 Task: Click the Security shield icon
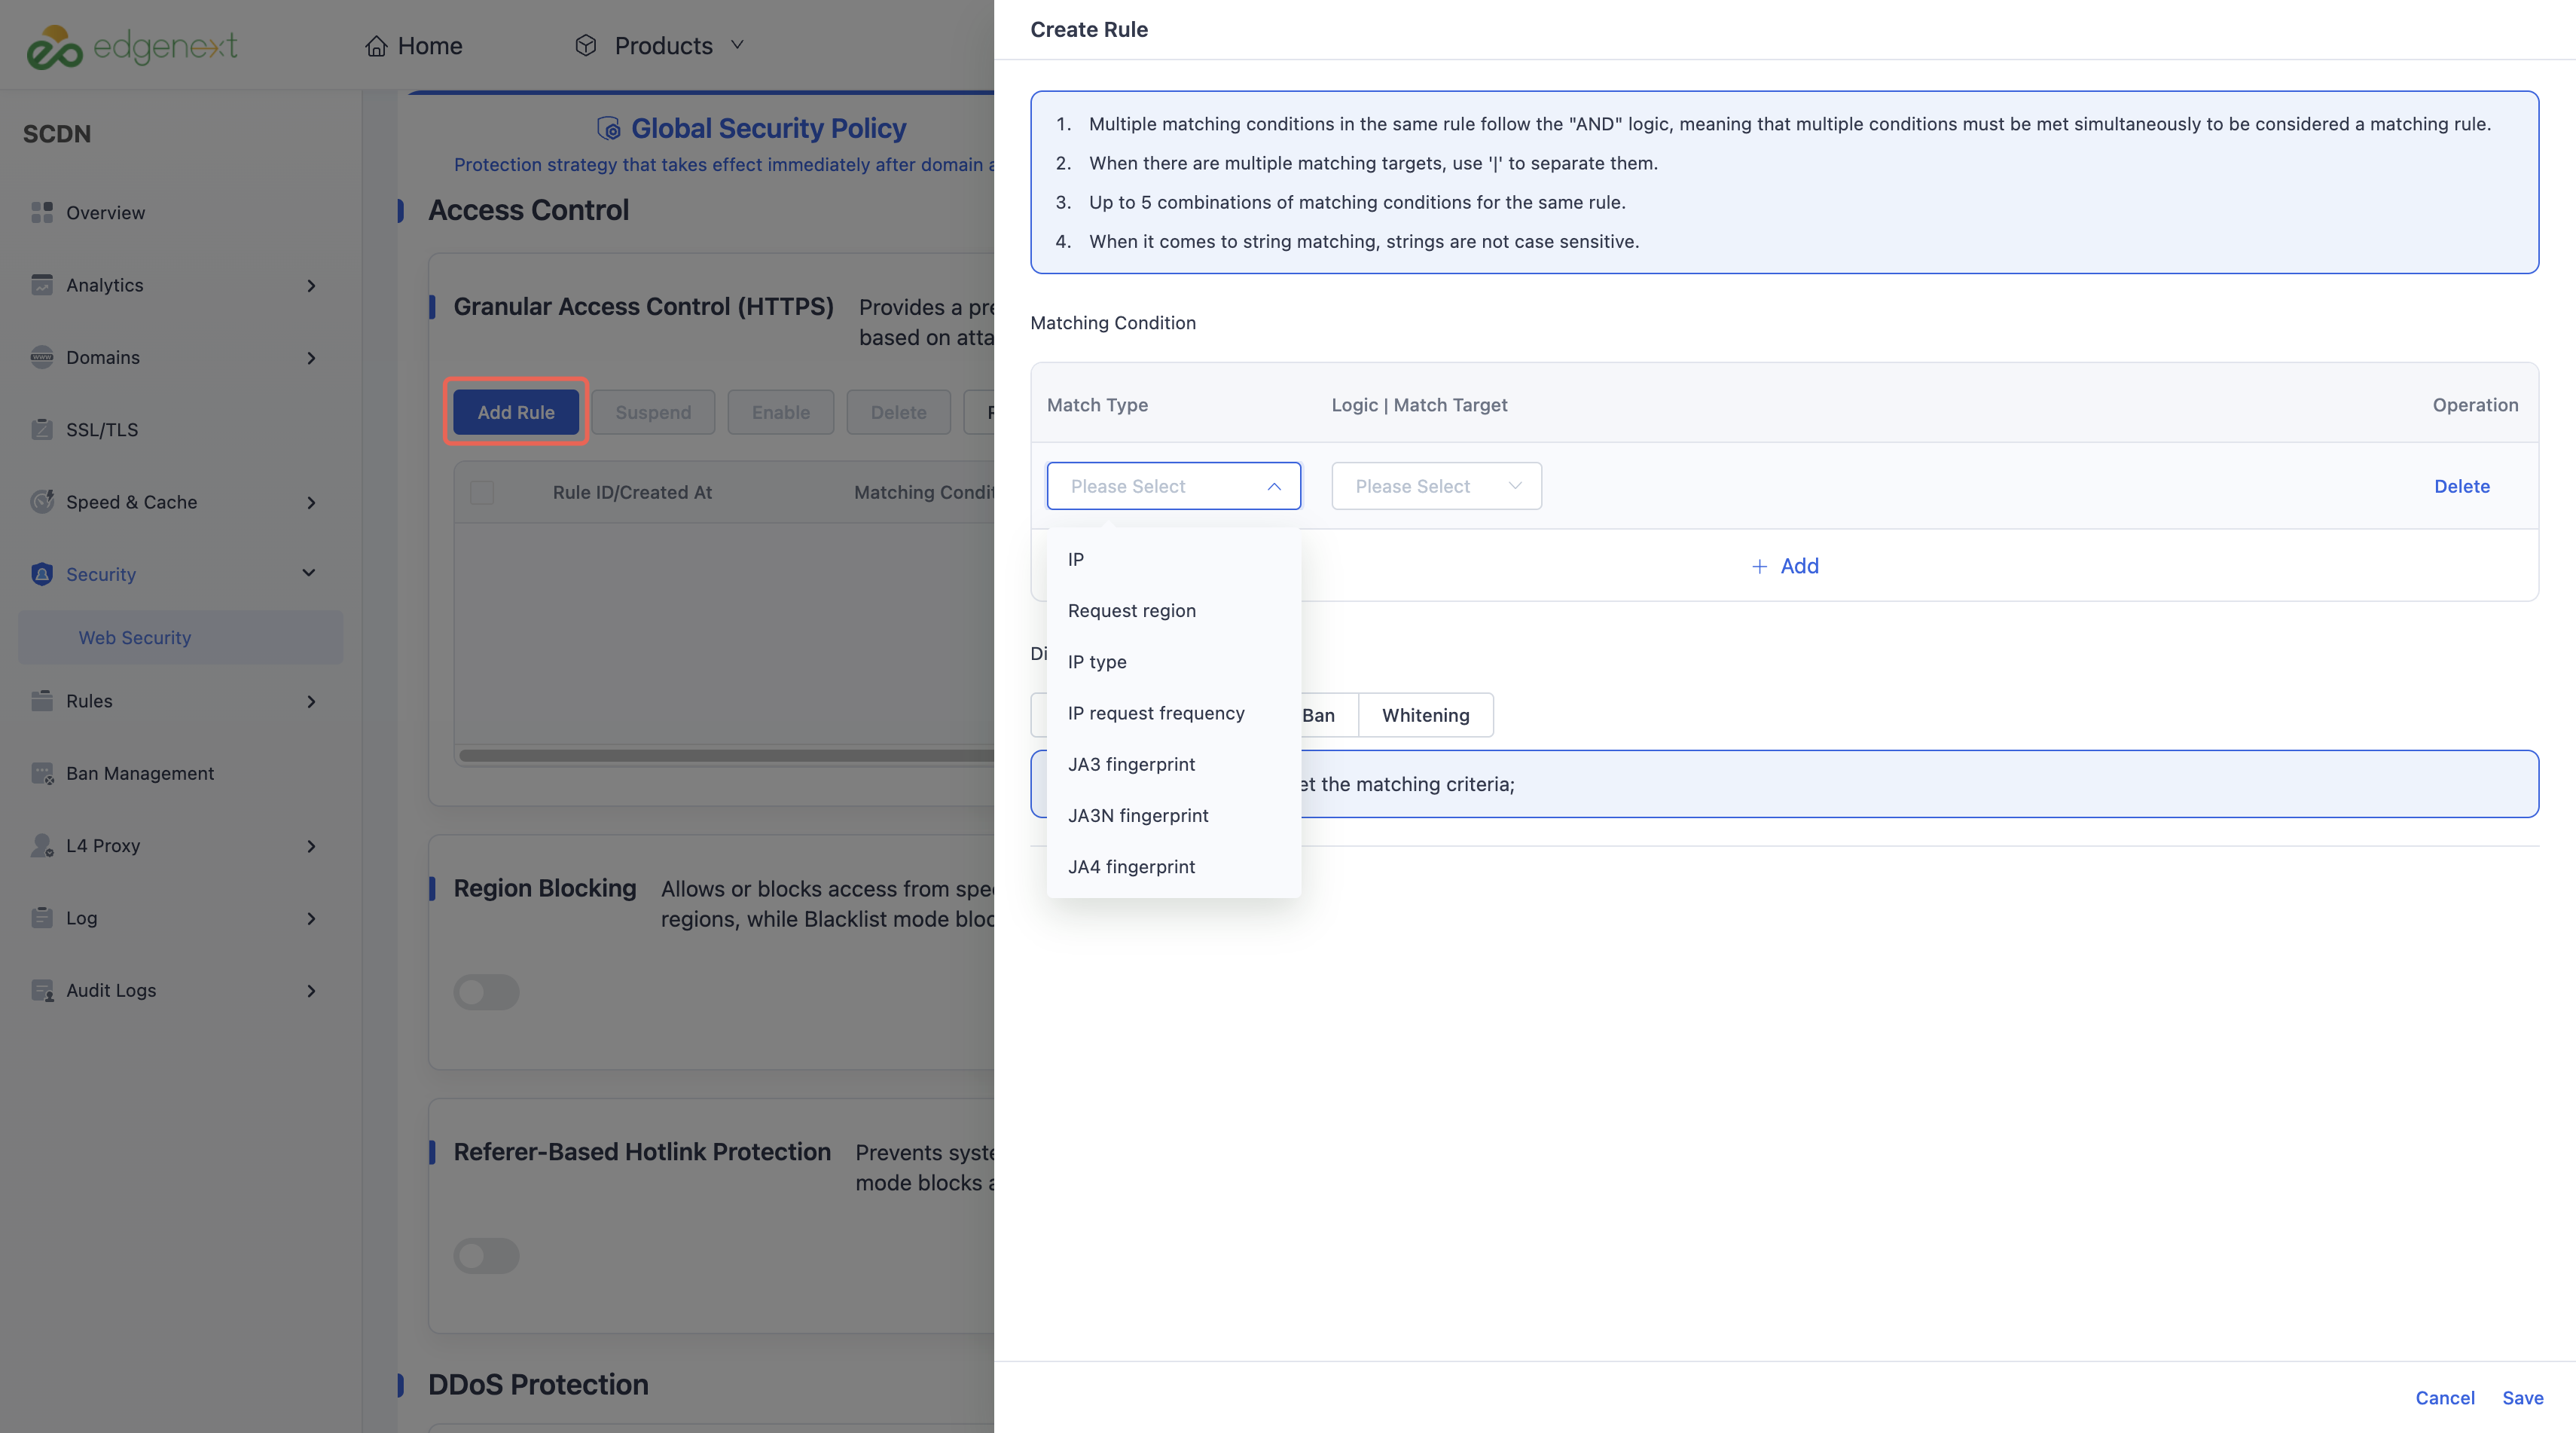pos(41,574)
